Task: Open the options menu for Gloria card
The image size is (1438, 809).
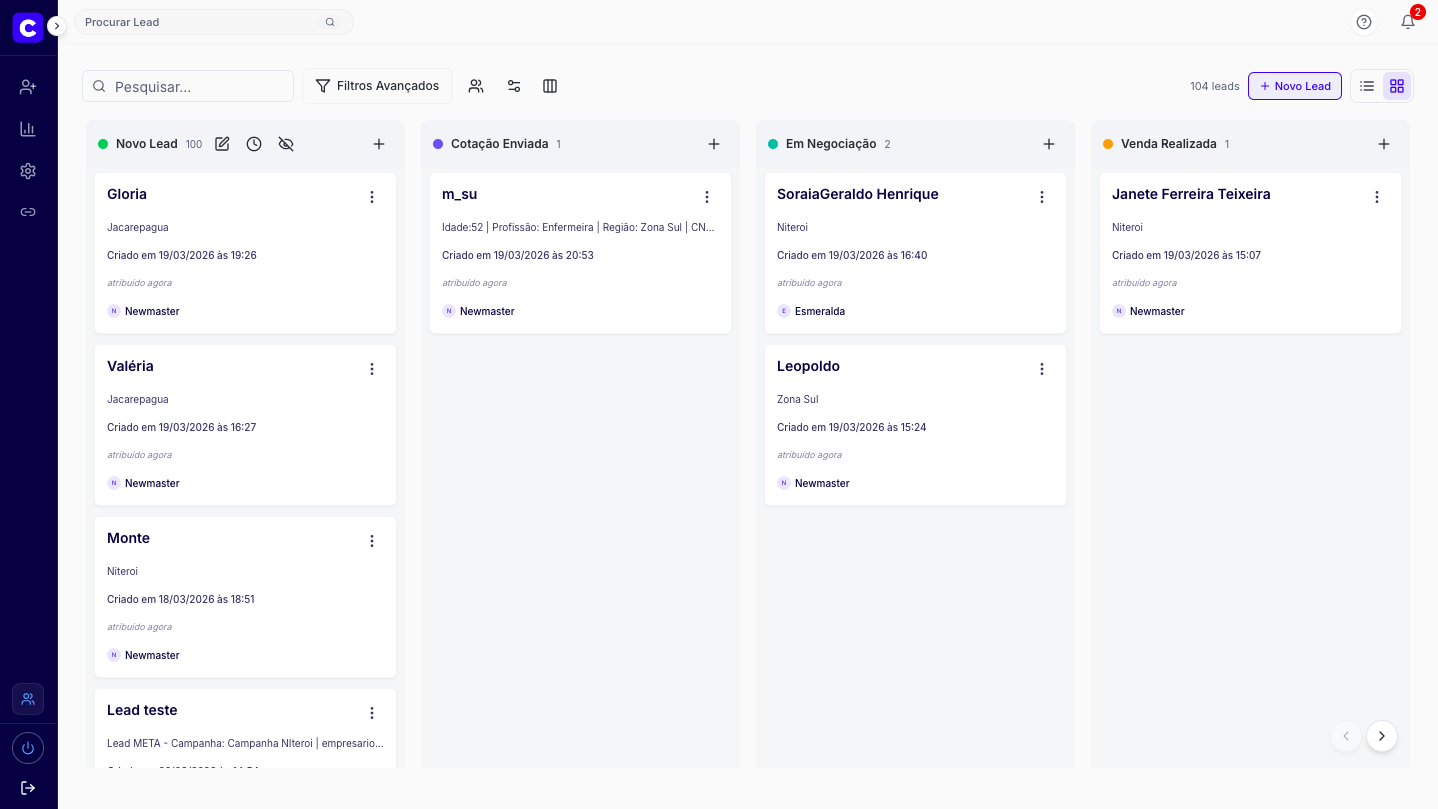Action: pos(372,197)
